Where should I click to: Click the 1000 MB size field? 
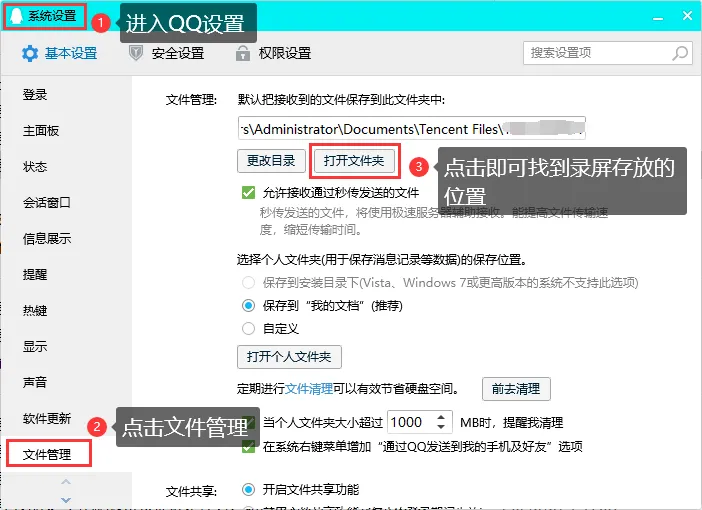click(x=412, y=422)
